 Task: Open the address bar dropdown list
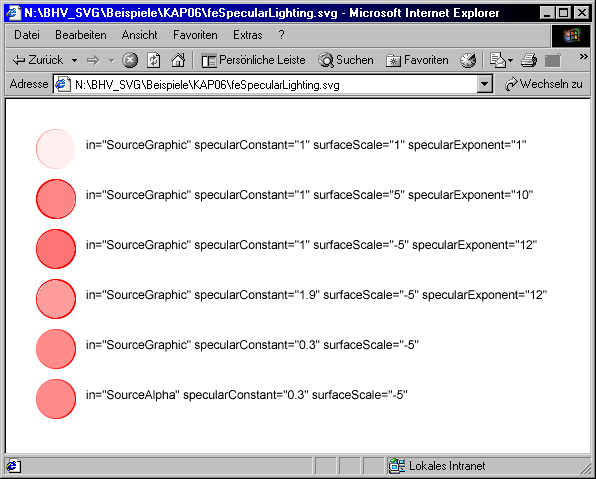(x=485, y=84)
